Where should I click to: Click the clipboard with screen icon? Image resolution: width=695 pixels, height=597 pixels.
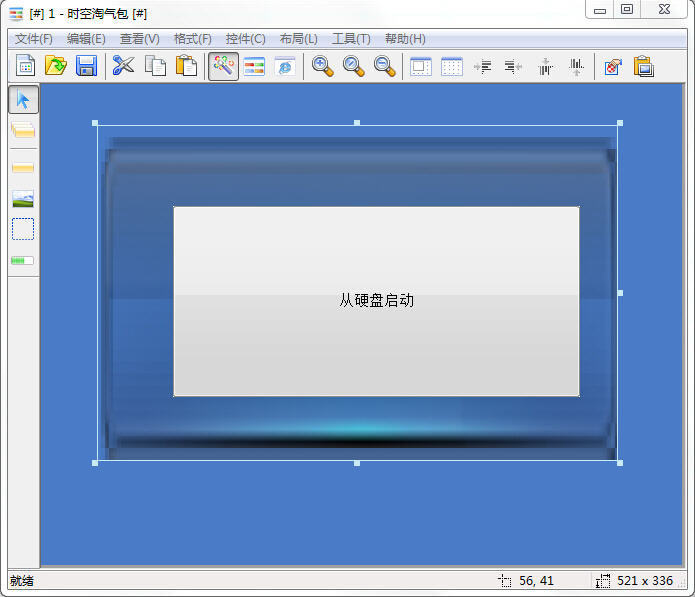tap(644, 66)
